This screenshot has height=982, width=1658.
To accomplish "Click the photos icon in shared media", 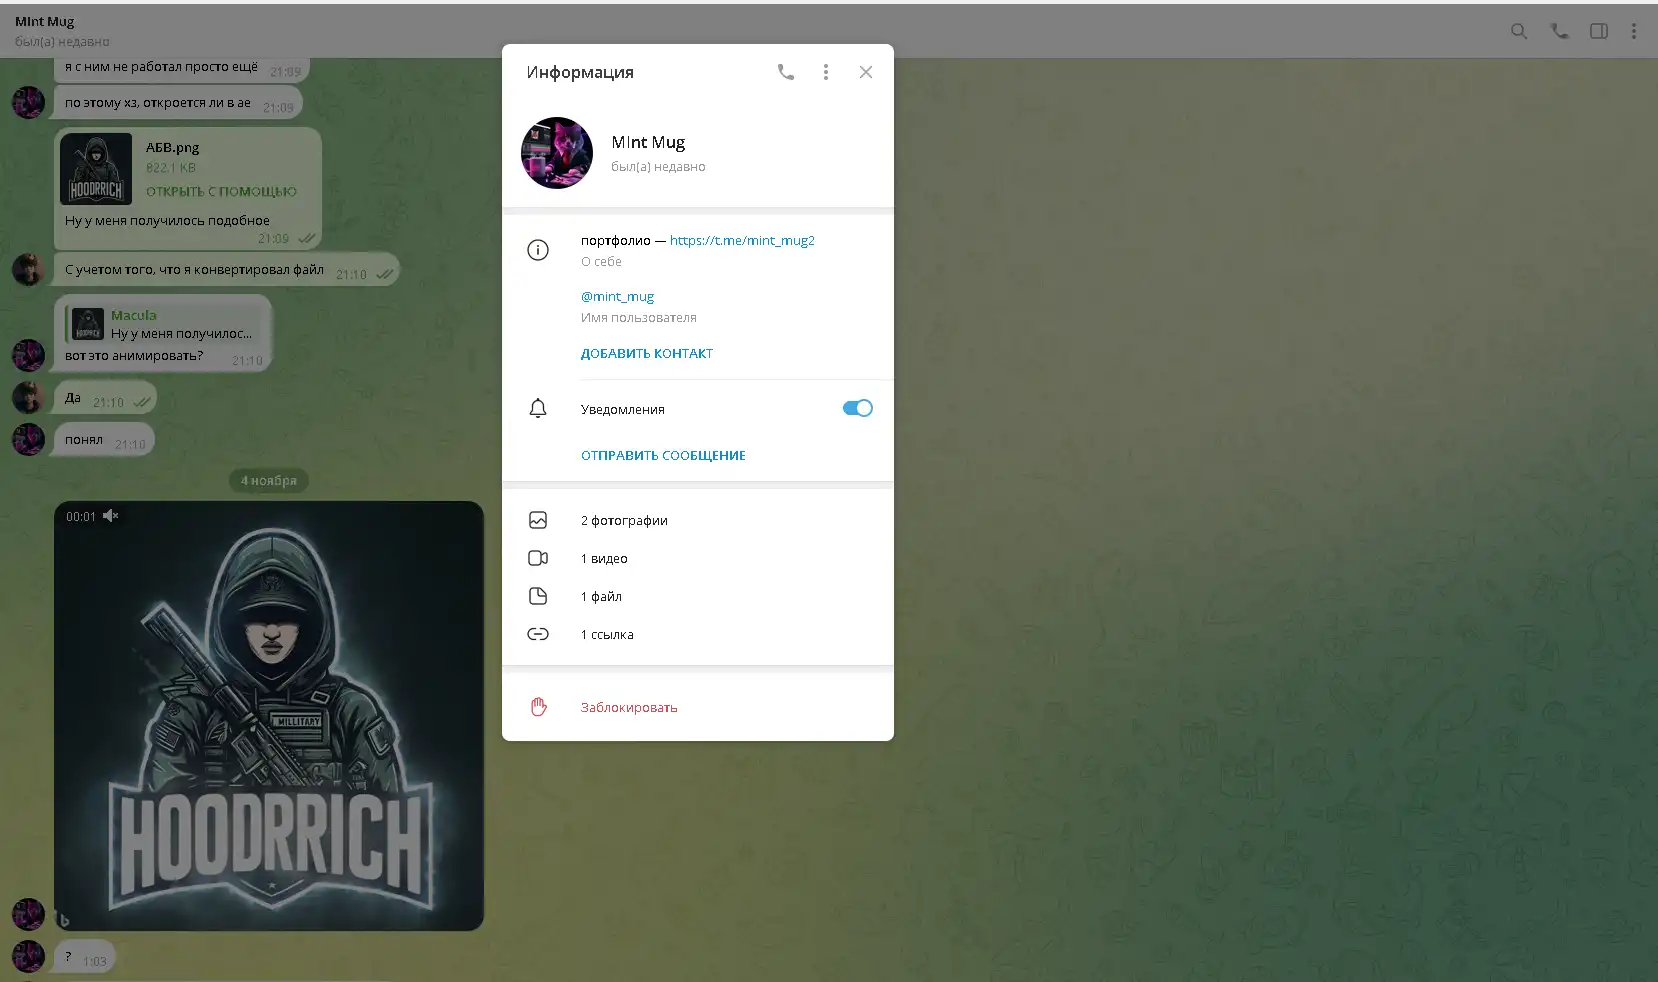I will tap(538, 520).
